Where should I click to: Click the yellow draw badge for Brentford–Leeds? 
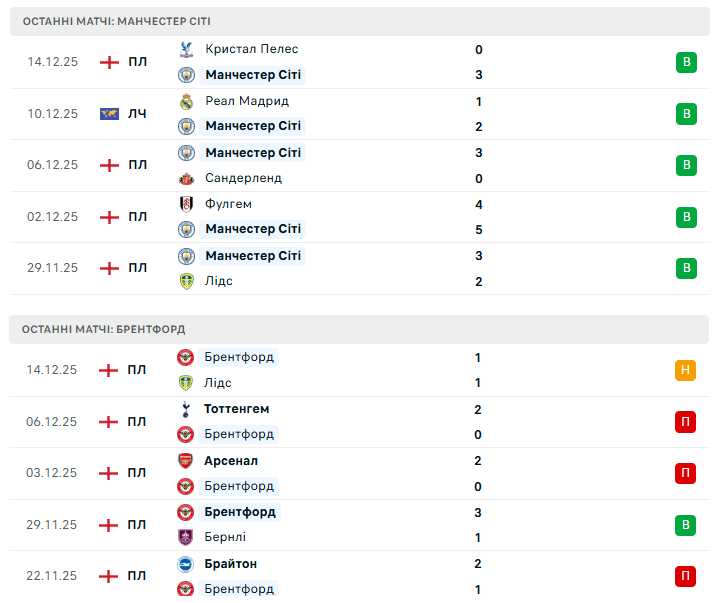[685, 370]
